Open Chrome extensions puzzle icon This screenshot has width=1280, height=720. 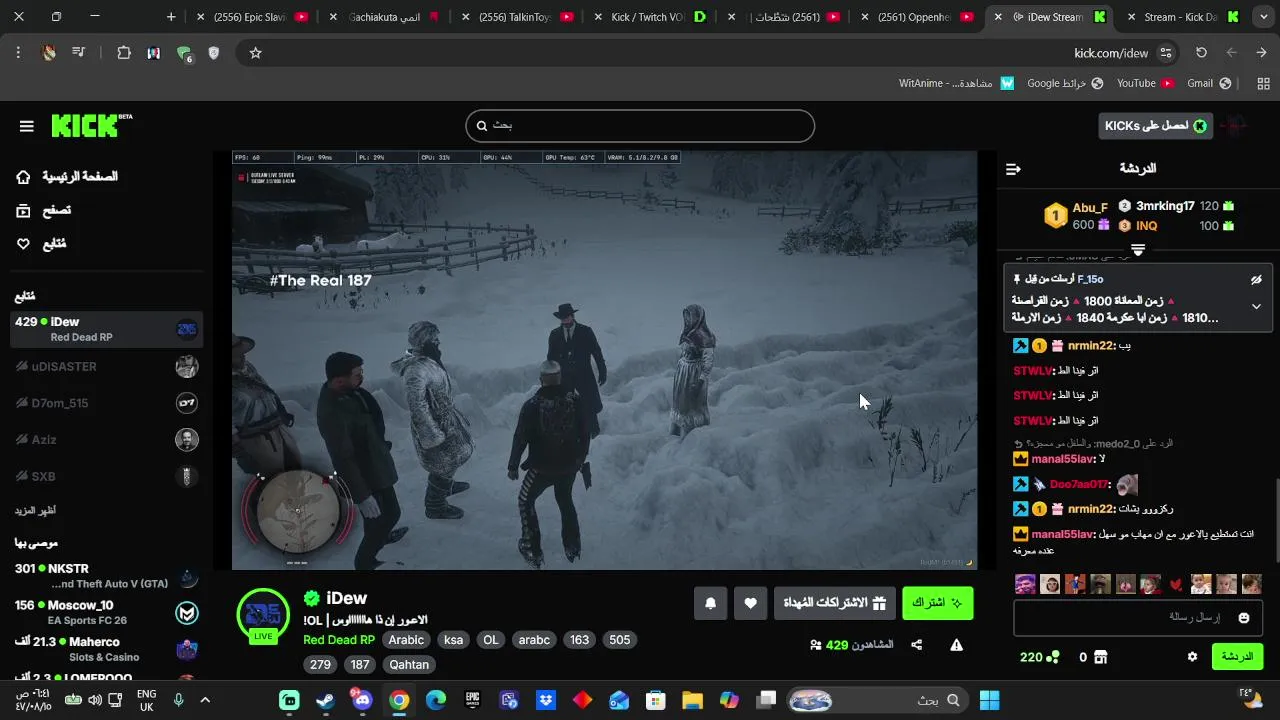click(x=124, y=53)
